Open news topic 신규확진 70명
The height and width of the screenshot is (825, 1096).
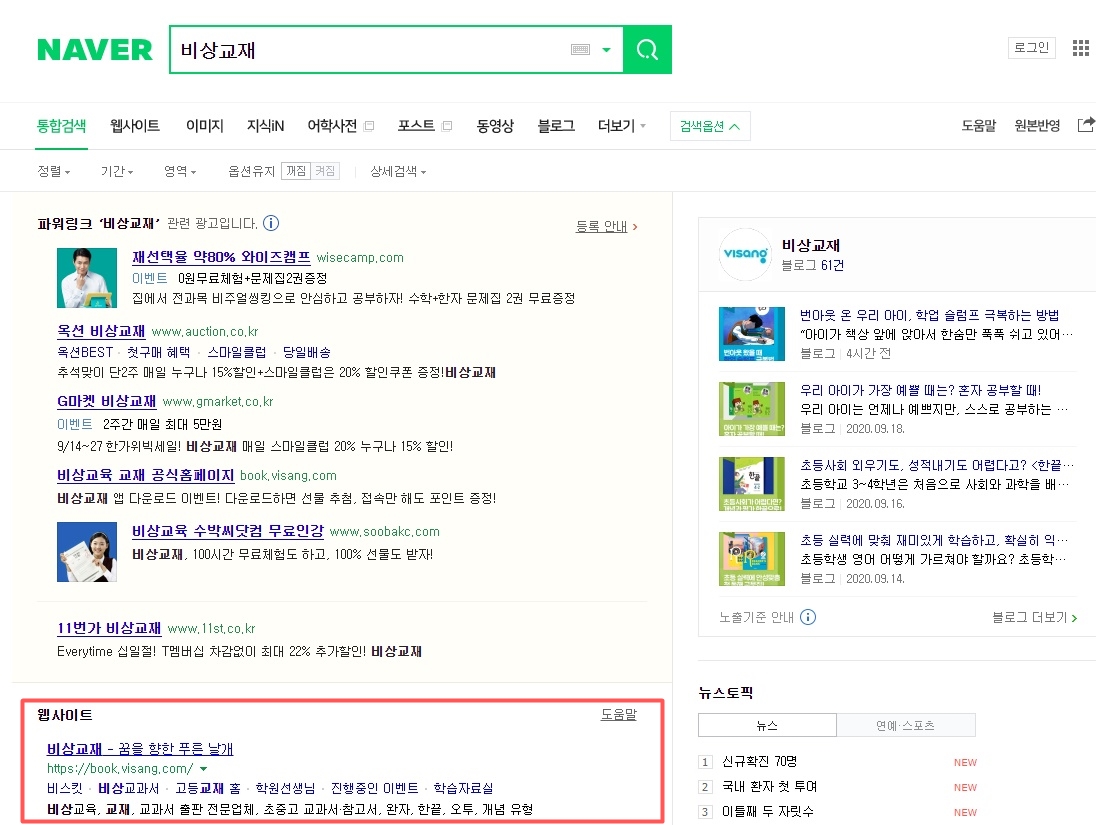[759, 761]
